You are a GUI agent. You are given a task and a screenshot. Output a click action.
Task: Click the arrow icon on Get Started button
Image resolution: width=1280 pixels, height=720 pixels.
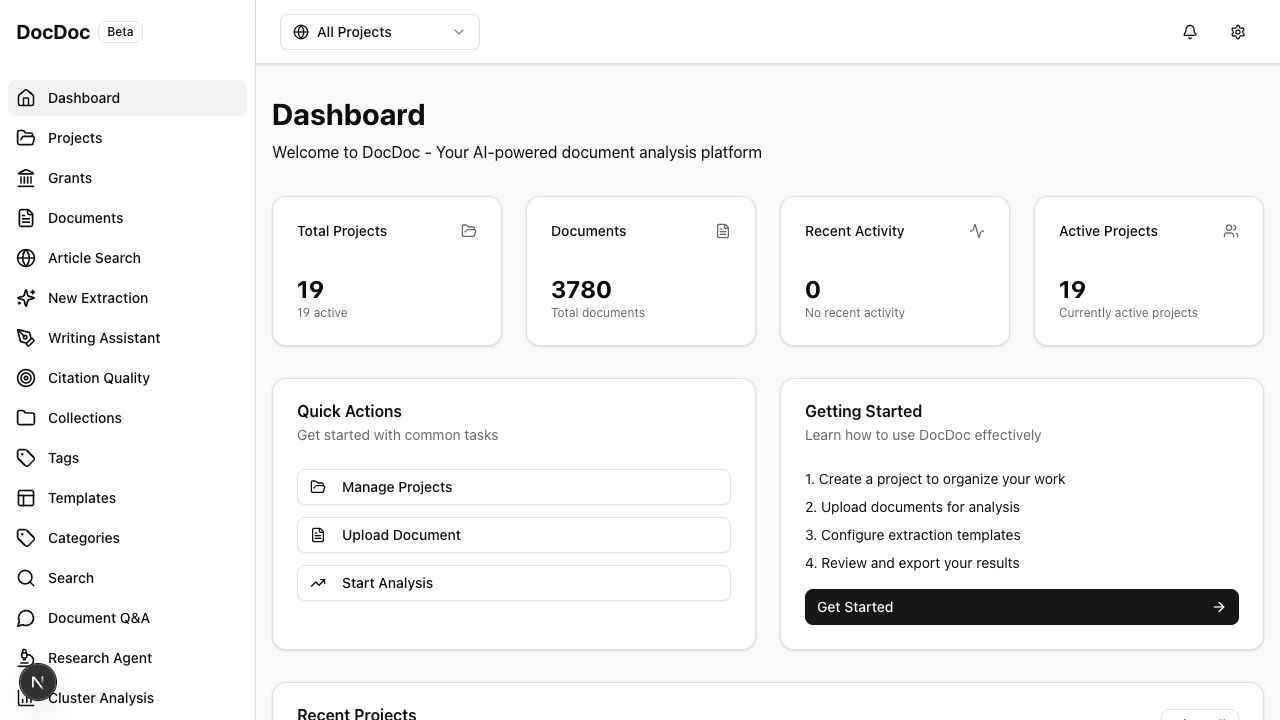[x=1219, y=607]
